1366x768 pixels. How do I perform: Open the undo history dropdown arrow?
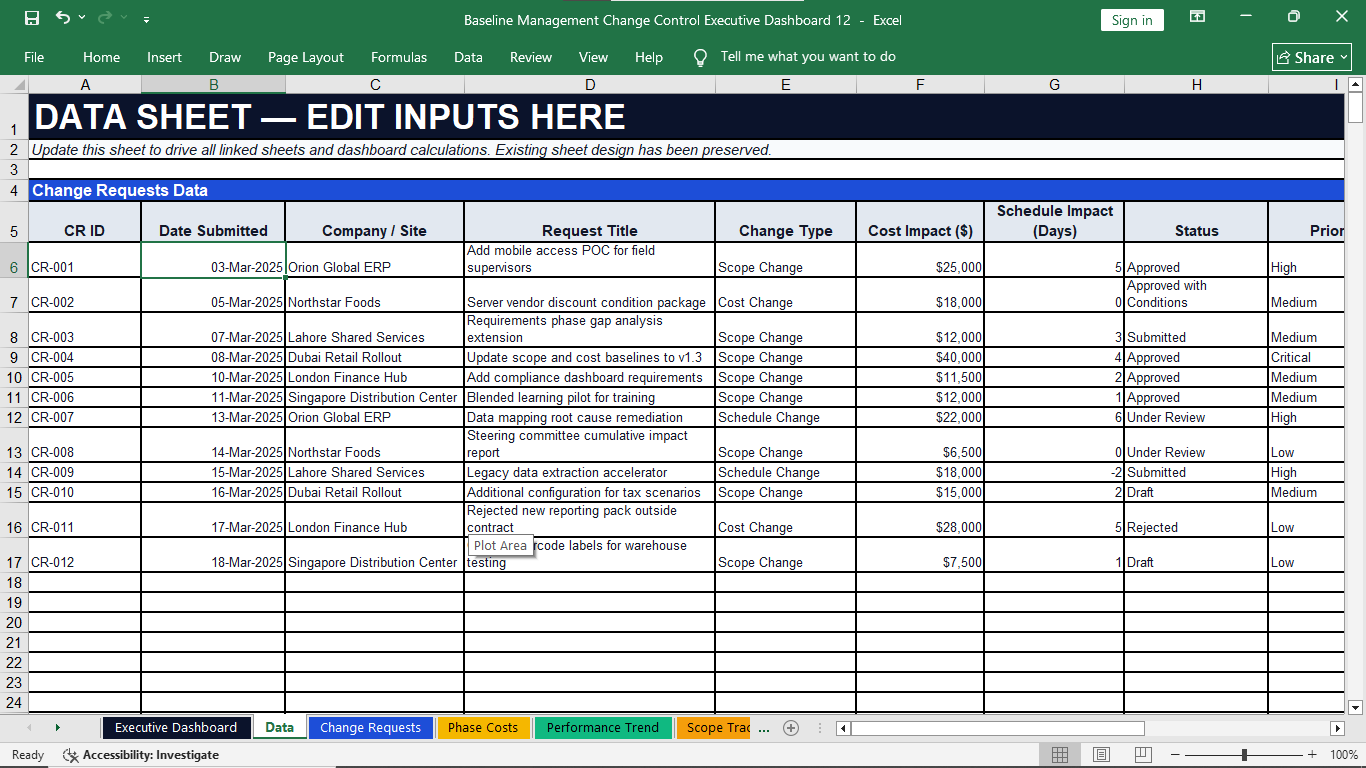pos(82,18)
